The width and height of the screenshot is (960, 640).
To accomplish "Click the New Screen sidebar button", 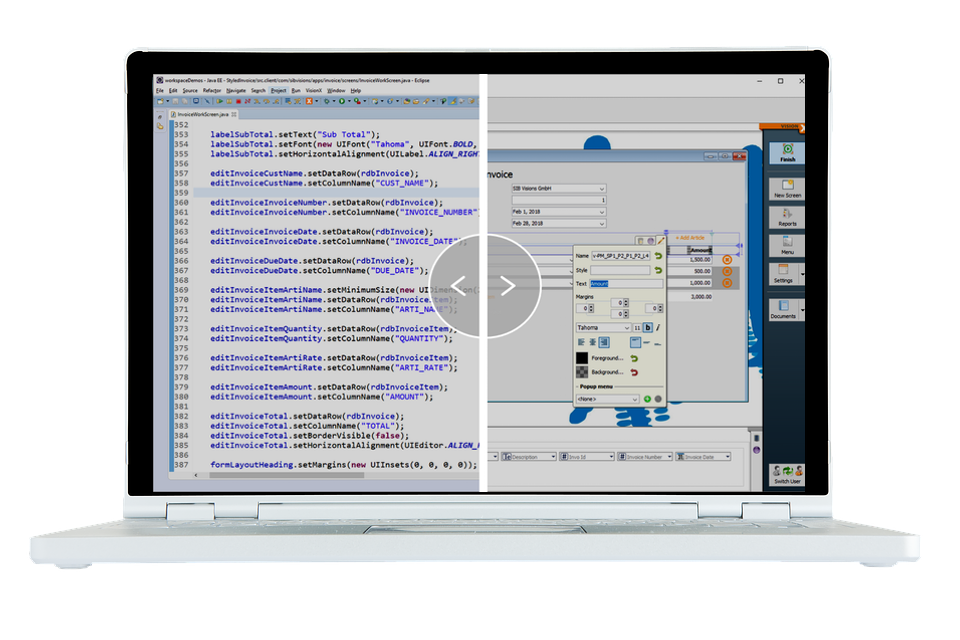I will click(787, 189).
